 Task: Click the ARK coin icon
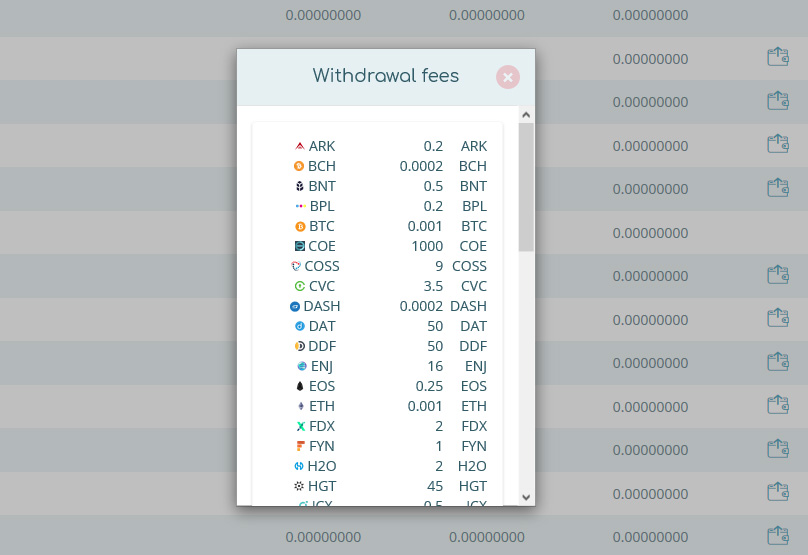point(300,146)
